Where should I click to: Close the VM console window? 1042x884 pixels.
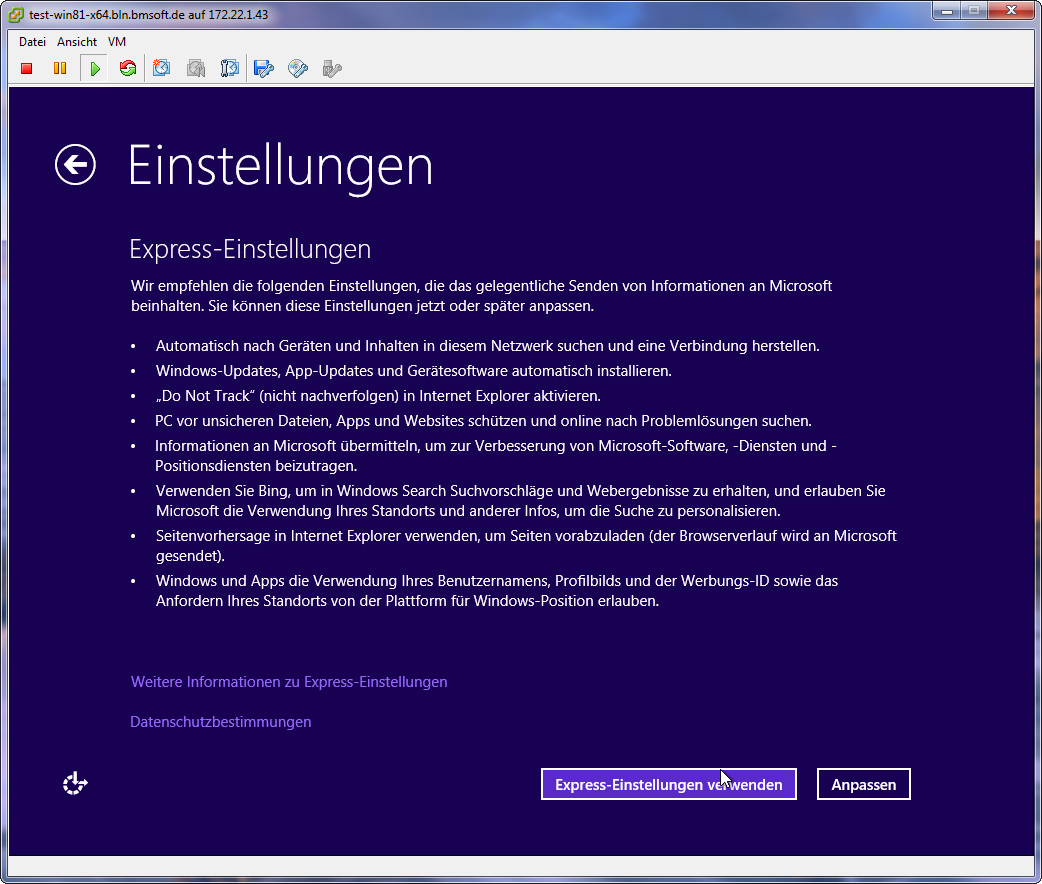1011,11
